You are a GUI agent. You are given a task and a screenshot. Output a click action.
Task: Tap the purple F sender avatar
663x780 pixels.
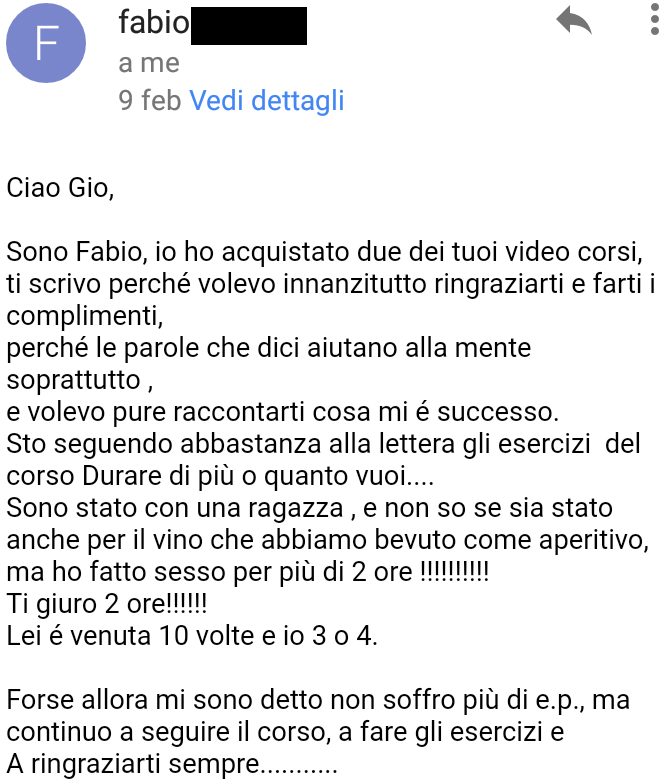click(x=46, y=43)
